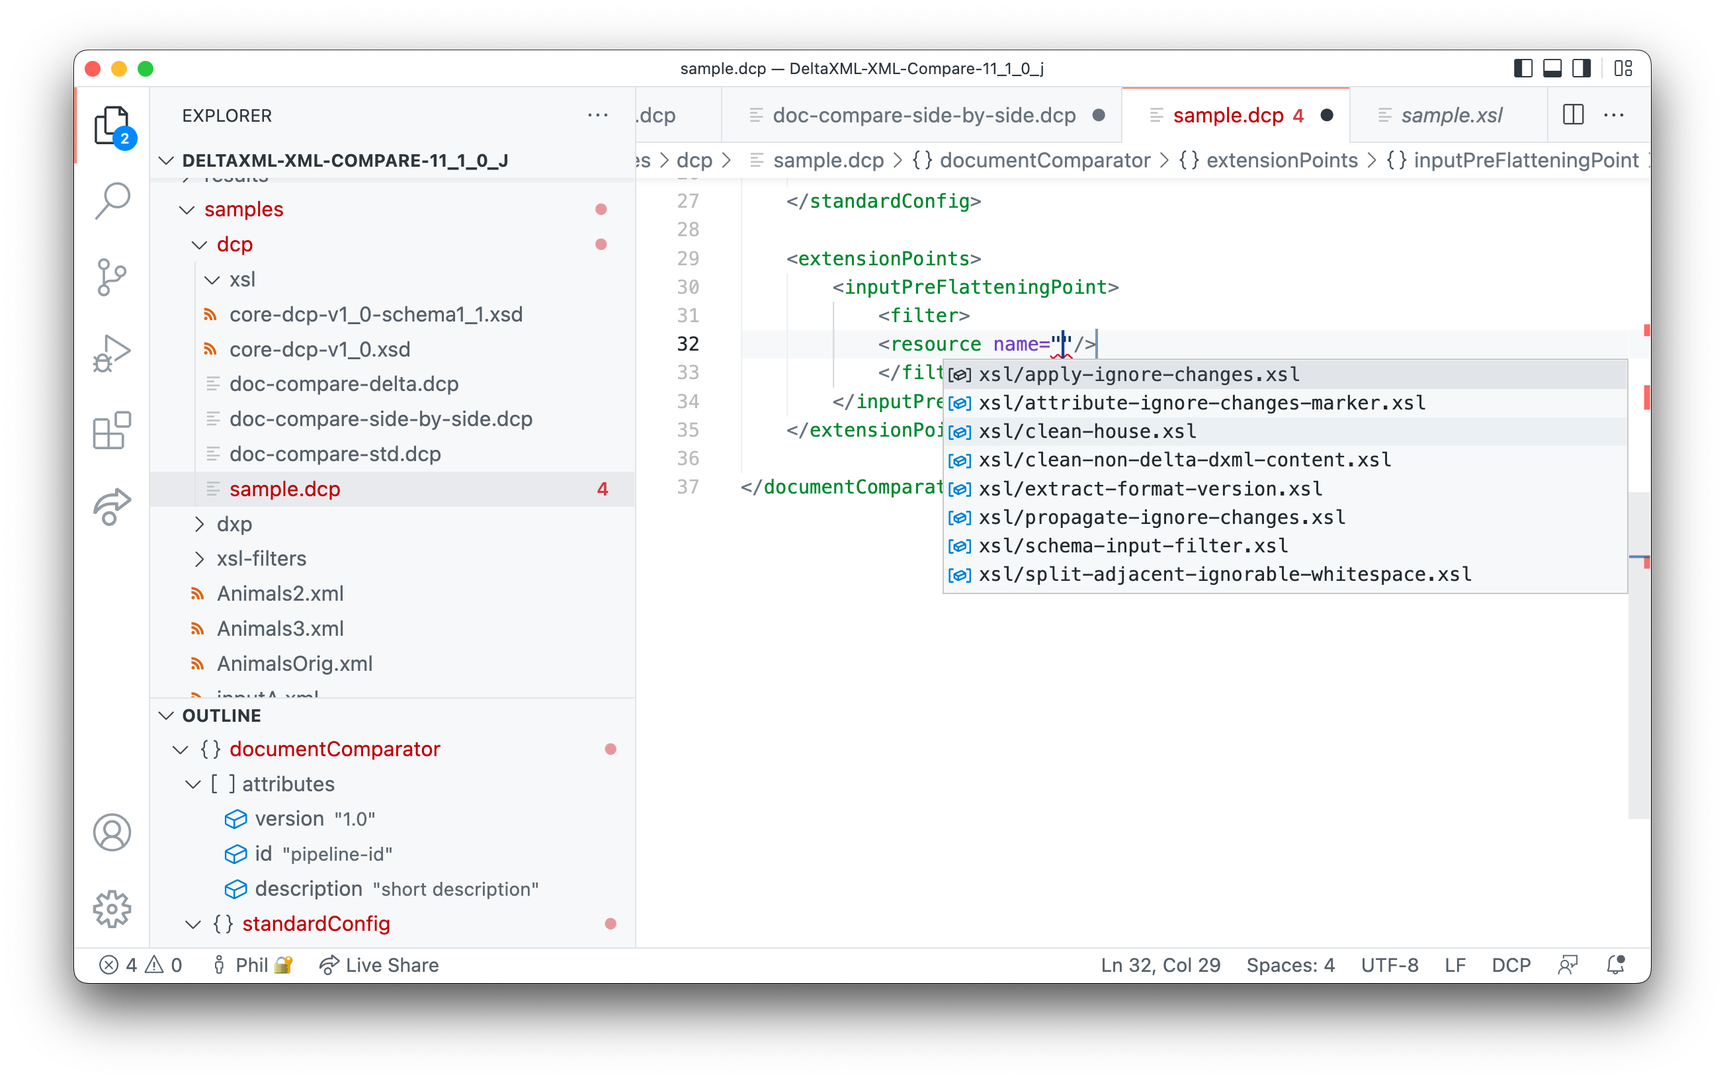This screenshot has width=1725, height=1081.
Task: Open notifications via the bell icon
Action: point(1615,964)
